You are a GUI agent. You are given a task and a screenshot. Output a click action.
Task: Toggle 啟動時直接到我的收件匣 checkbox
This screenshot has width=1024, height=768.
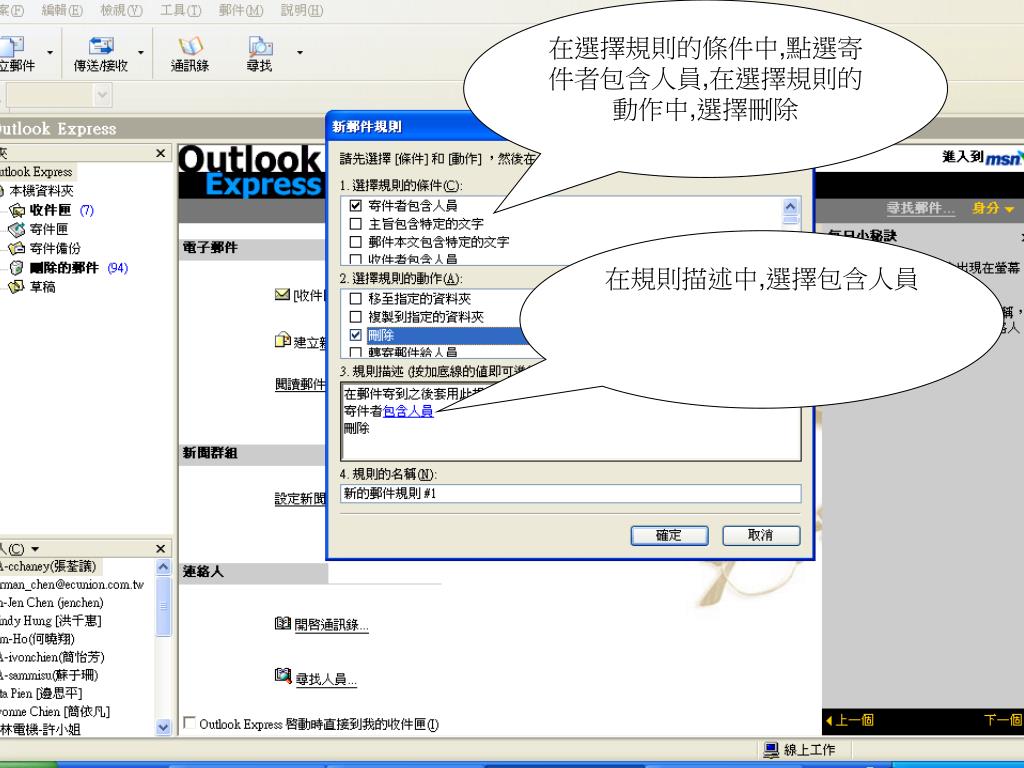189,722
